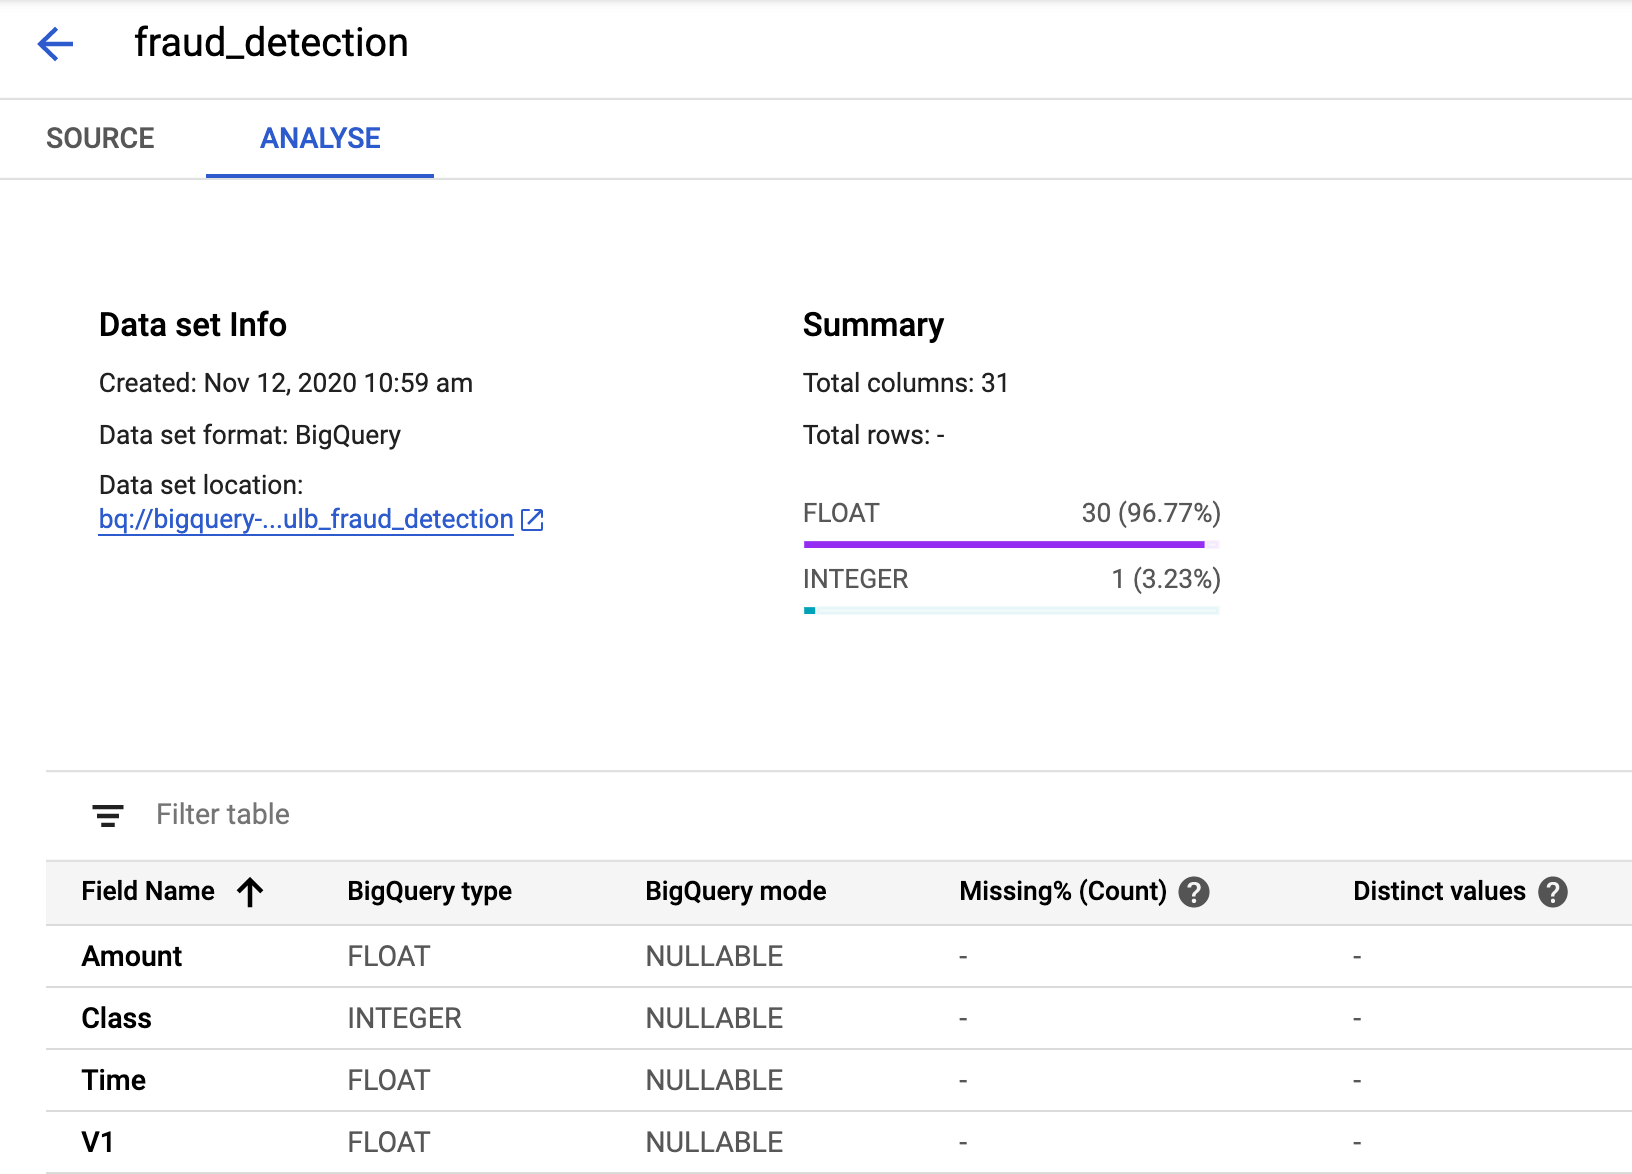Sort by the Field Name column header
Screen dimensions: 1632x1174
[x=148, y=892]
